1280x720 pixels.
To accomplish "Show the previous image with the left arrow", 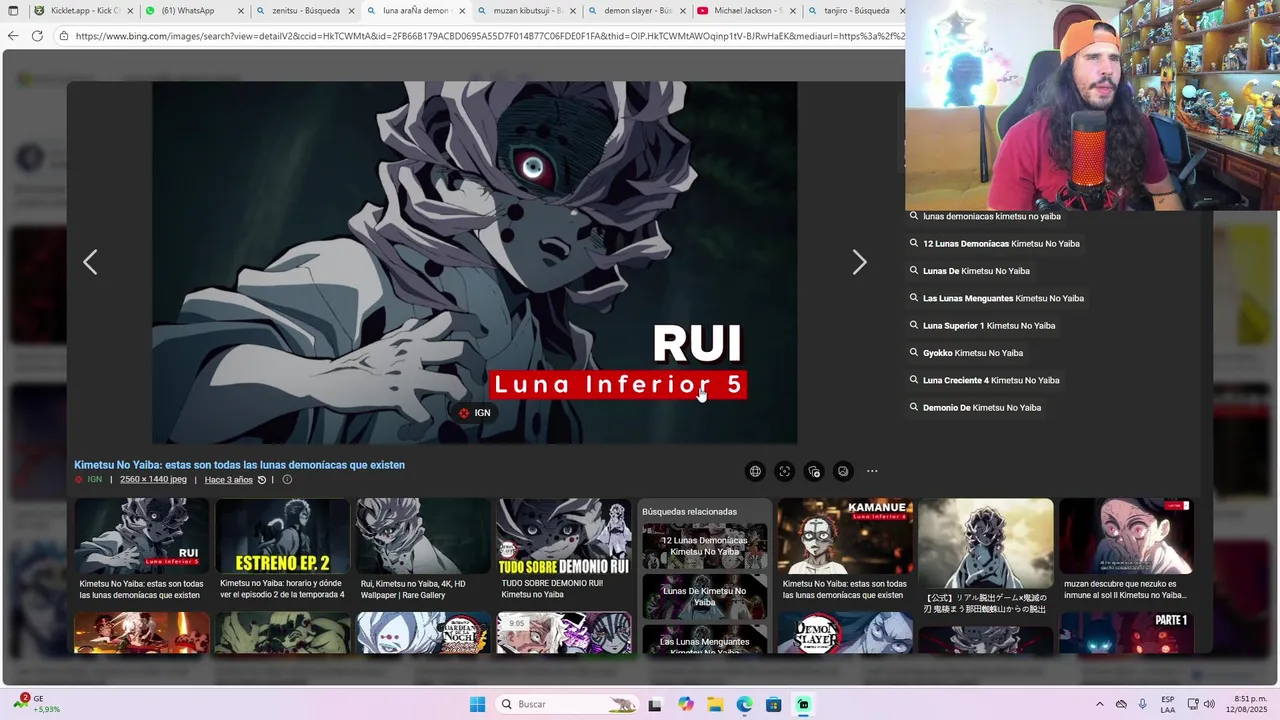I will [90, 262].
